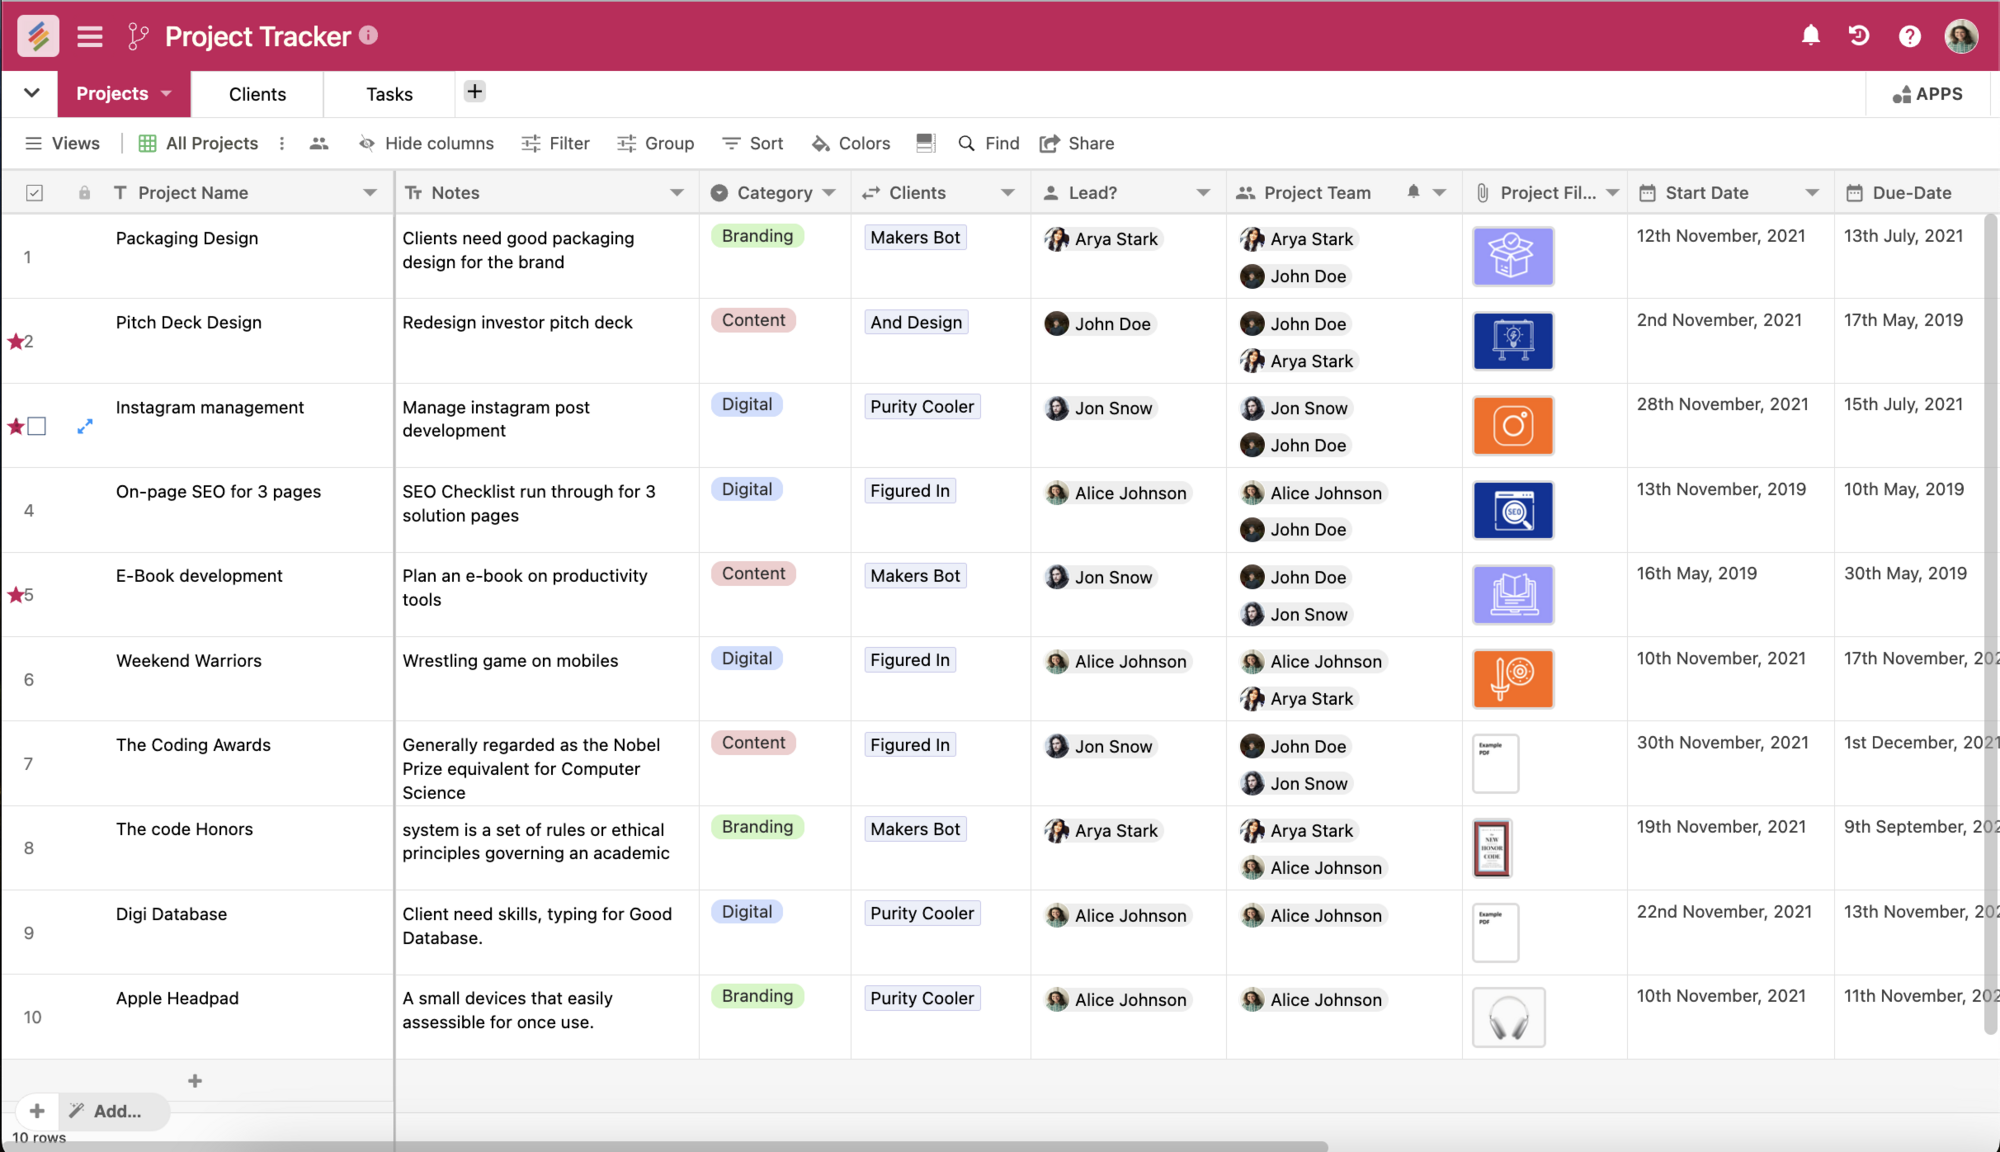The width and height of the screenshot is (2000, 1152).
Task: Click the Find magnifier icon
Action: [x=966, y=143]
